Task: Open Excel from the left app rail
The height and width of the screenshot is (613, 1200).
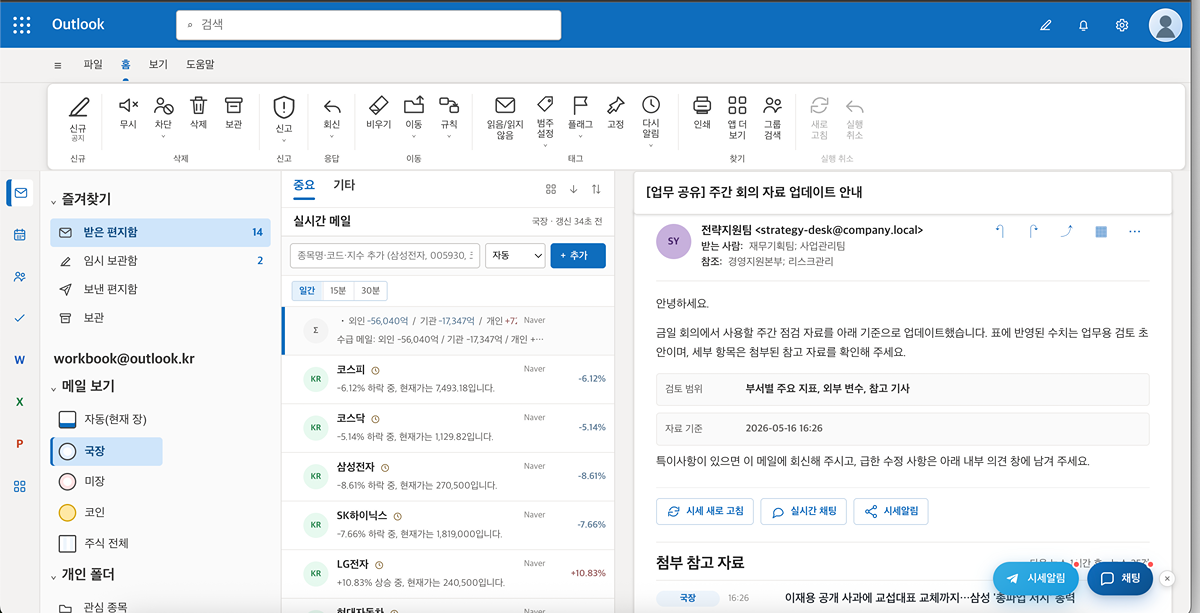Action: pyautogui.click(x=20, y=402)
